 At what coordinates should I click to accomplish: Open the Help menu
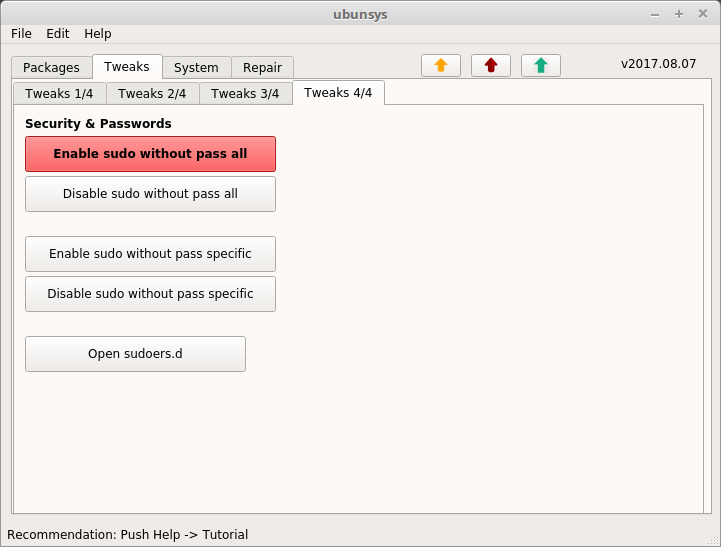tap(97, 34)
